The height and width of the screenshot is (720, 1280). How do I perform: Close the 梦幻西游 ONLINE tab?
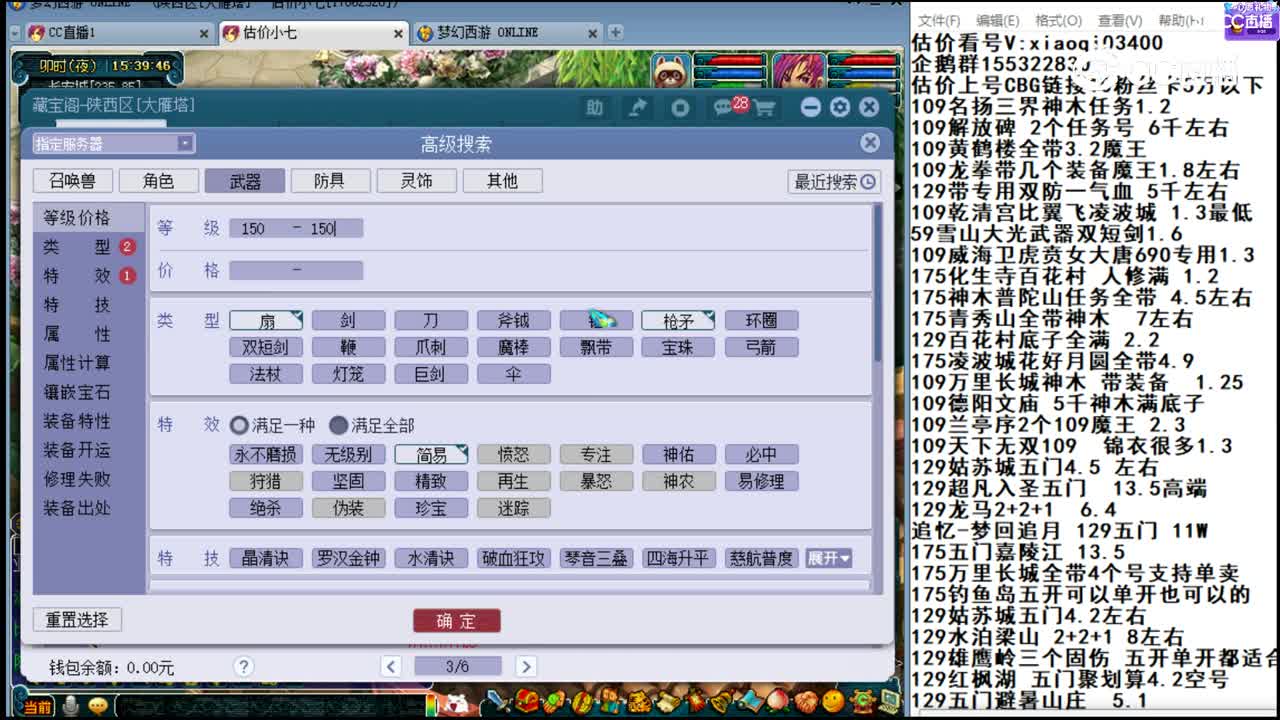click(x=594, y=33)
